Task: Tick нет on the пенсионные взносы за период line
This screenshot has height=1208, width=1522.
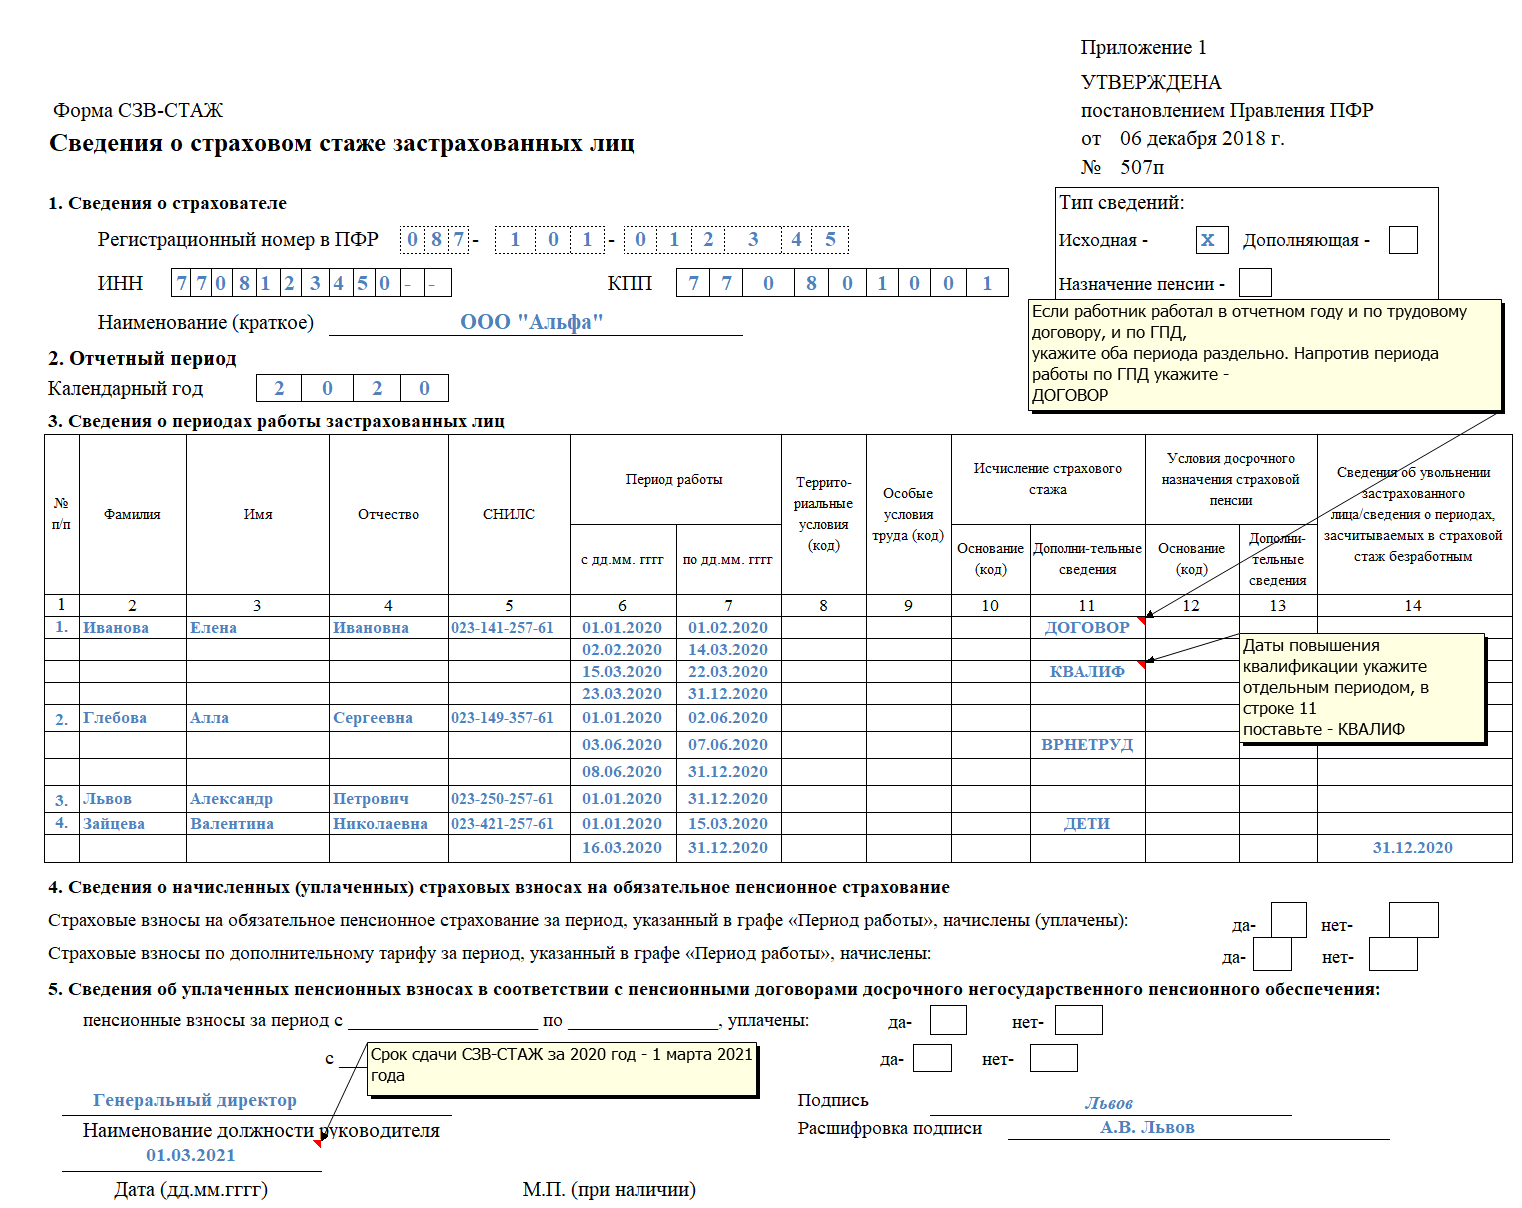Action: click(1079, 1021)
